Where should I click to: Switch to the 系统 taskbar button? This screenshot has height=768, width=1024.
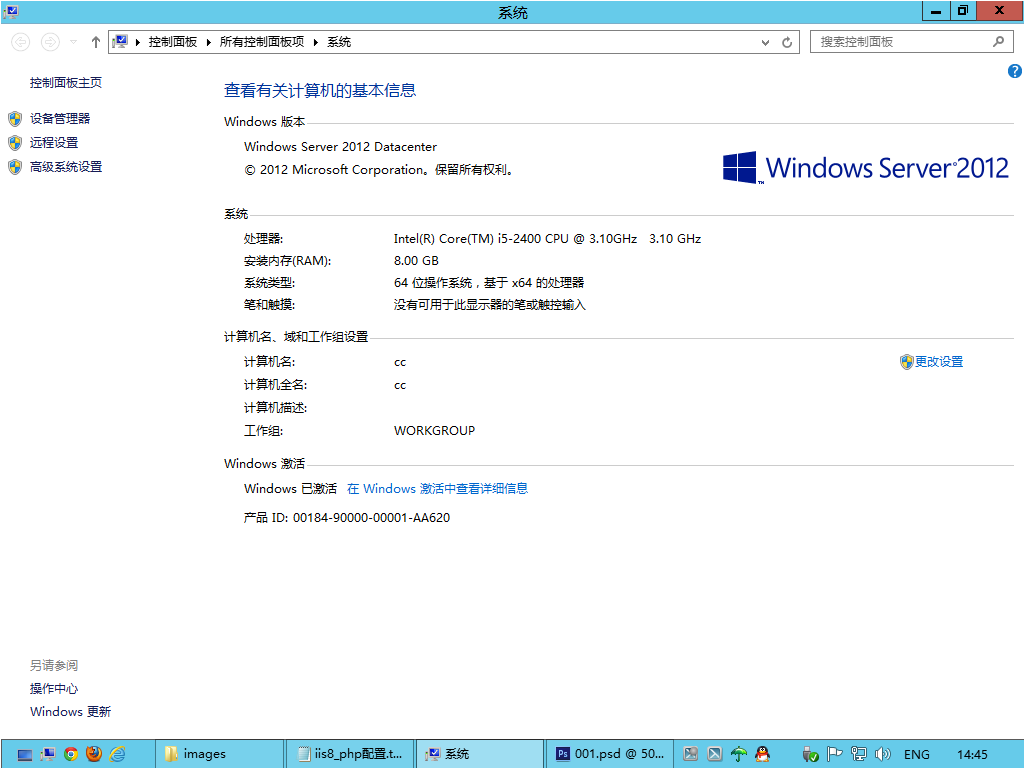tap(479, 754)
